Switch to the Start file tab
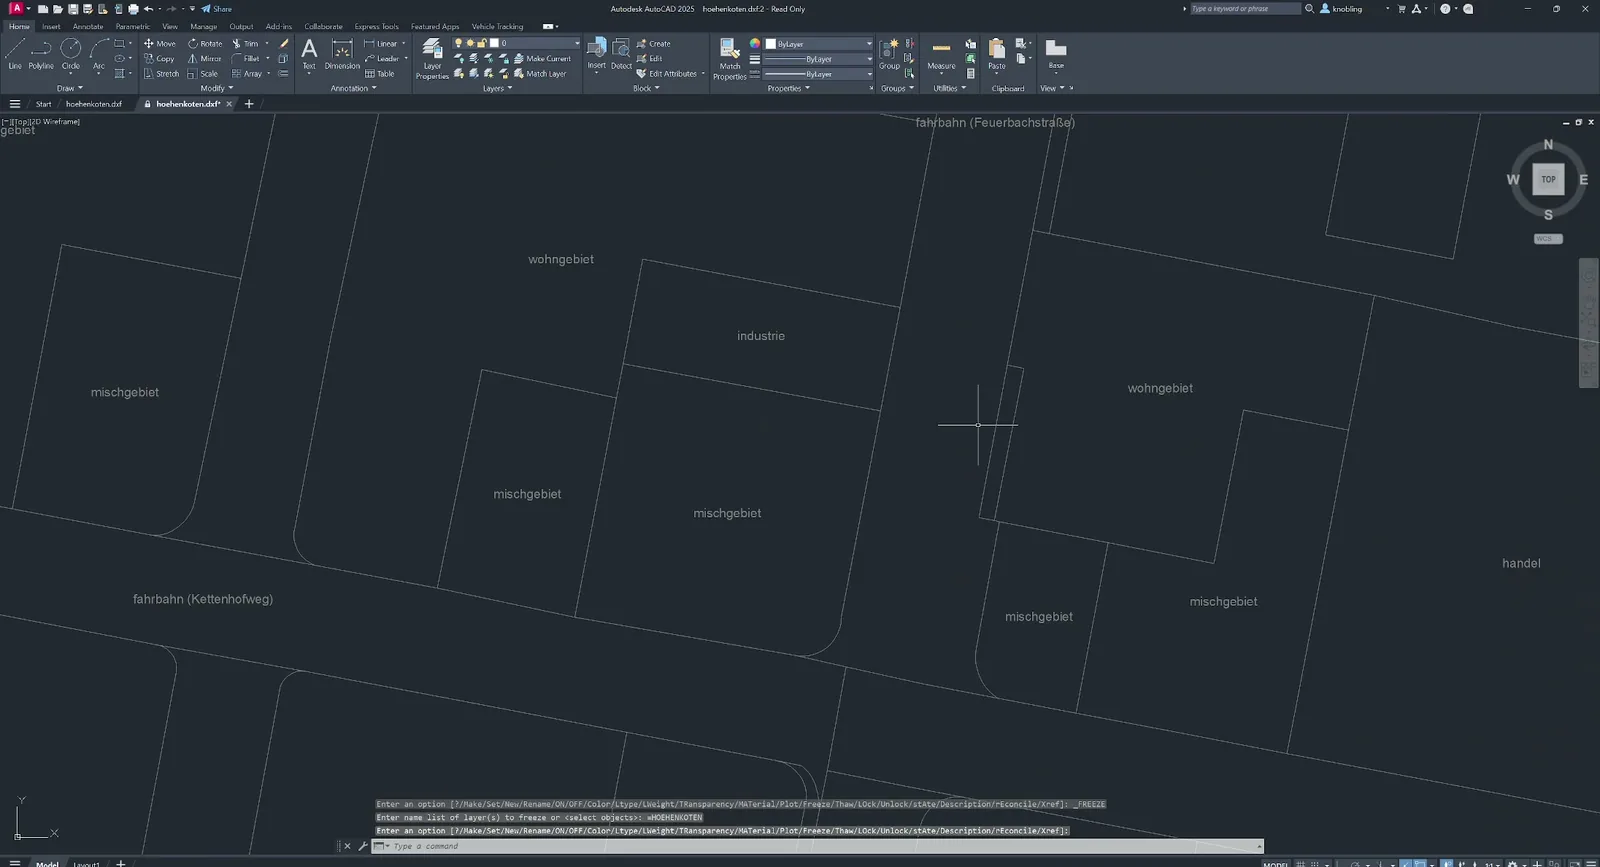1600x867 pixels. [x=43, y=104]
